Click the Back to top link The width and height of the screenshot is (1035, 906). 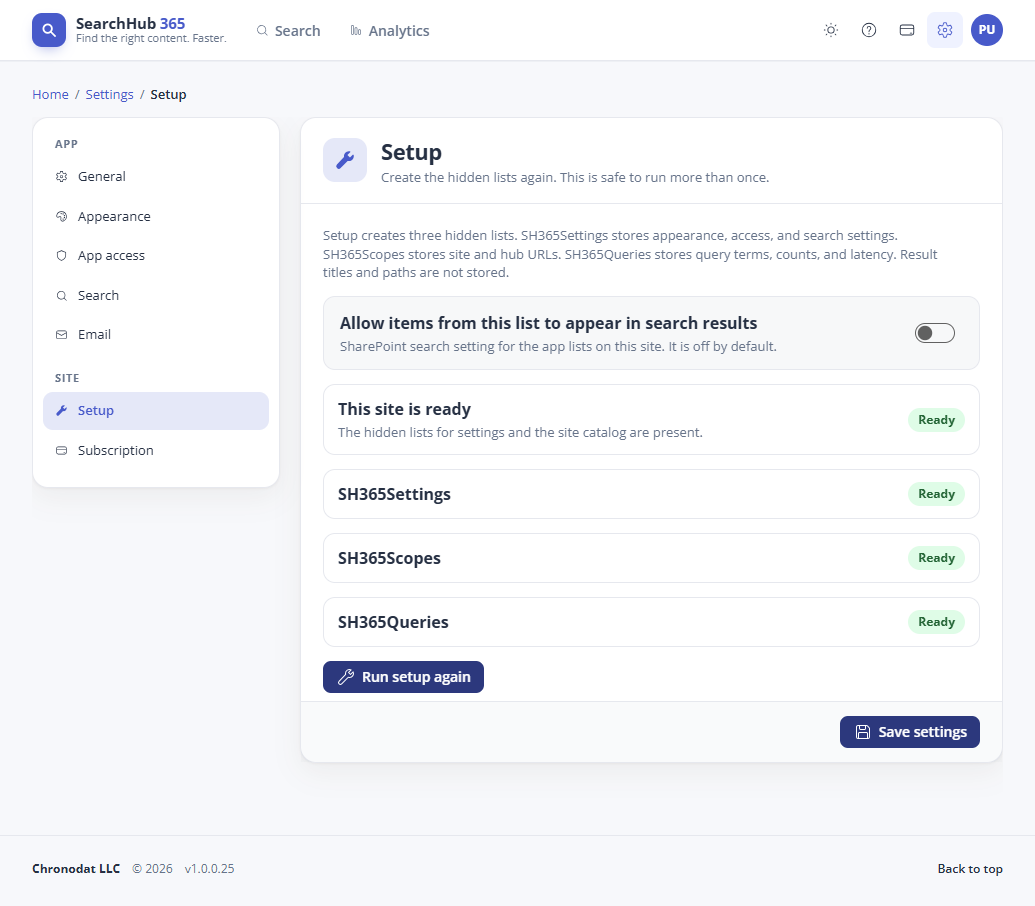970,868
